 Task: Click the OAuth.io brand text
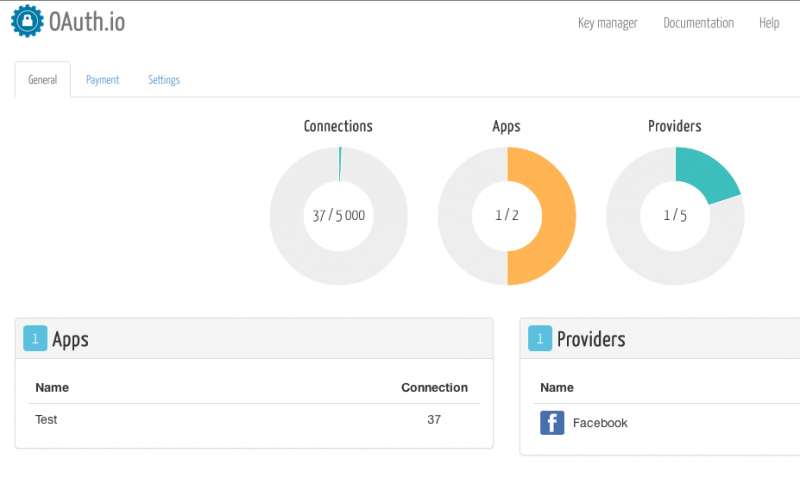(87, 23)
